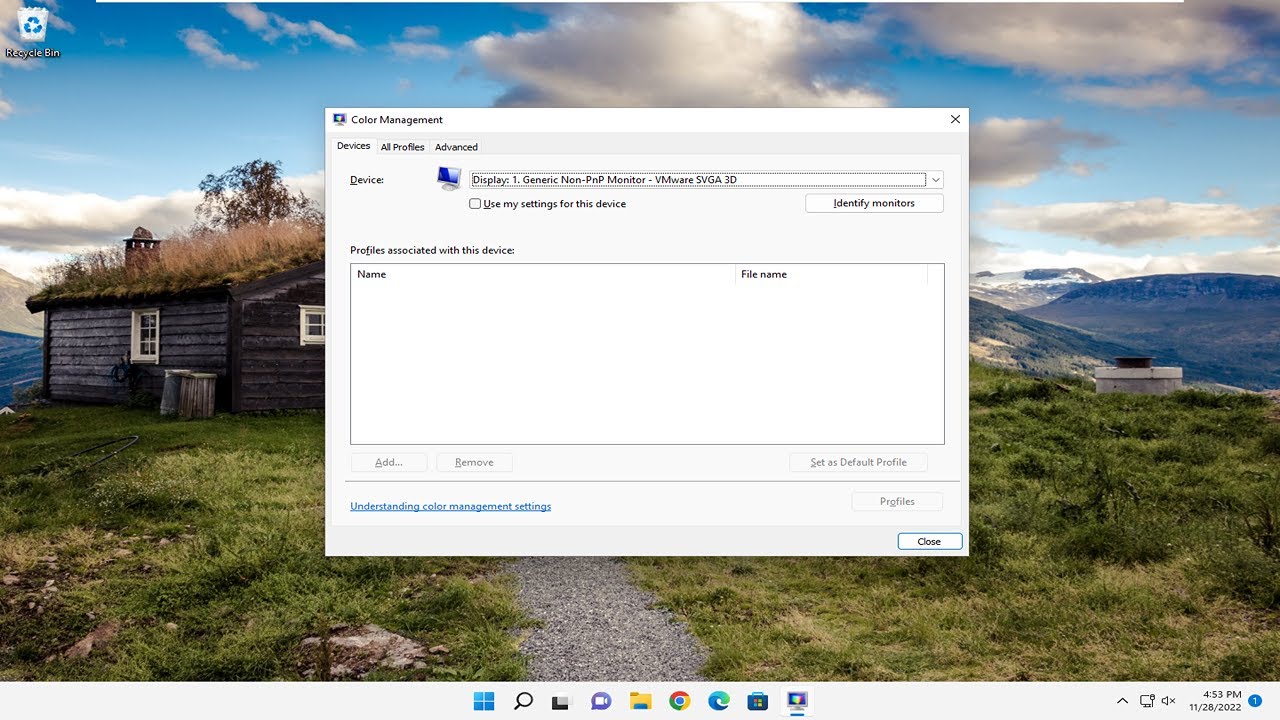Click the Color Management title bar icon
This screenshot has width=1280, height=720.
339,119
